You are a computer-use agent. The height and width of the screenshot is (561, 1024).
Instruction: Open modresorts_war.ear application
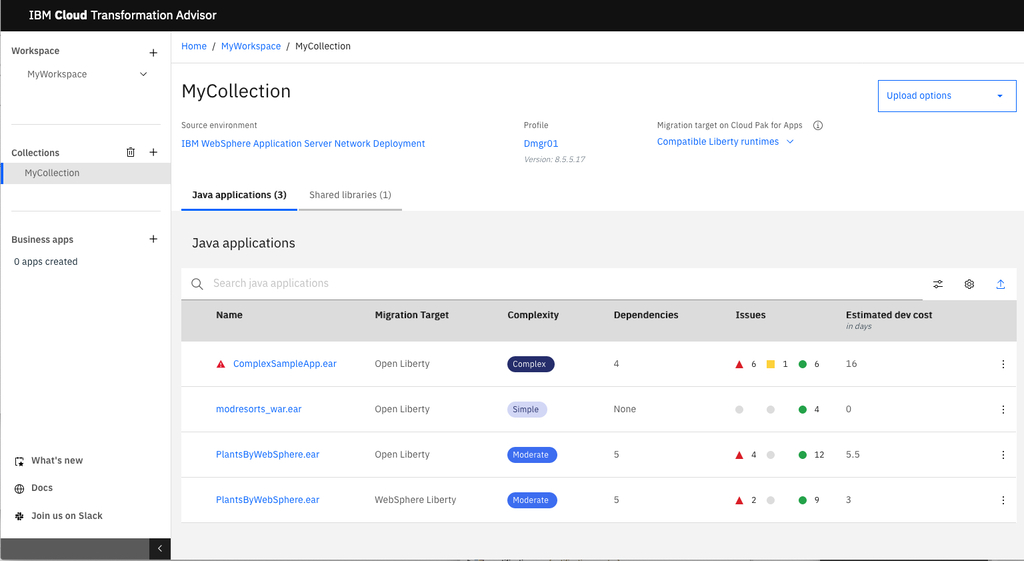(x=259, y=409)
